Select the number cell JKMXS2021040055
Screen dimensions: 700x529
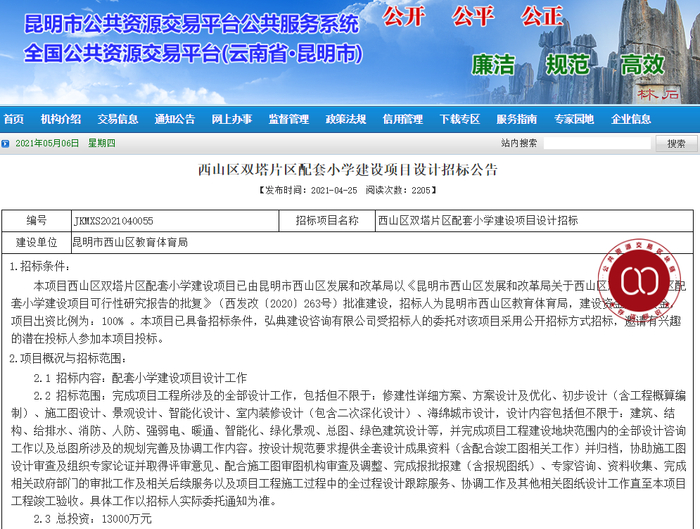(175, 221)
